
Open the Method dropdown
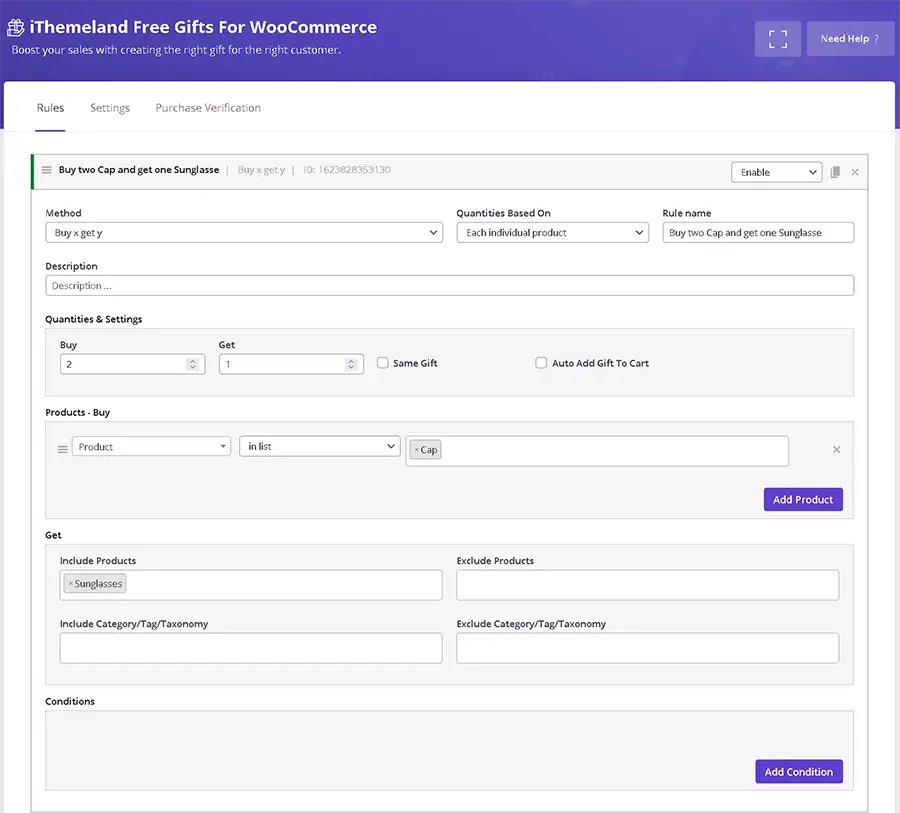pyautogui.click(x=244, y=233)
